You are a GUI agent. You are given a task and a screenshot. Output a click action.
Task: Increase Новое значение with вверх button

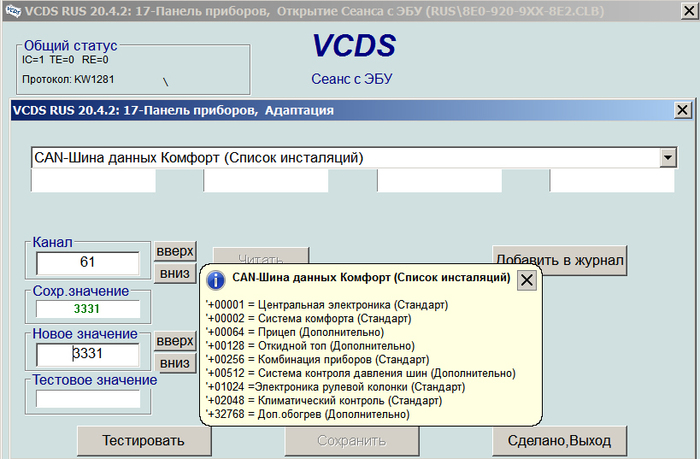click(x=175, y=341)
